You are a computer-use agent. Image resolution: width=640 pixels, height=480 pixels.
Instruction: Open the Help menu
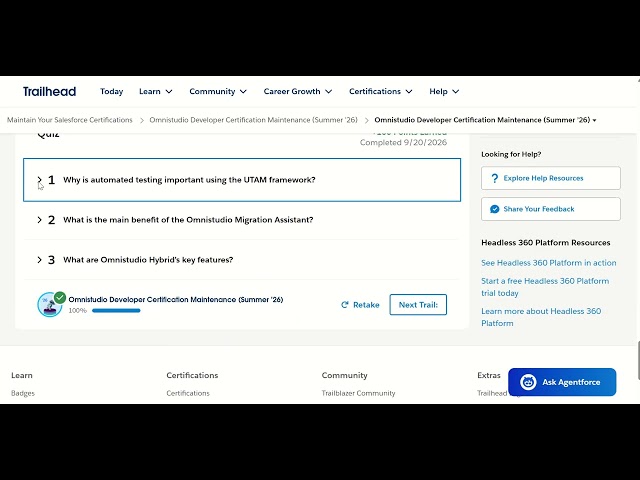(444, 91)
